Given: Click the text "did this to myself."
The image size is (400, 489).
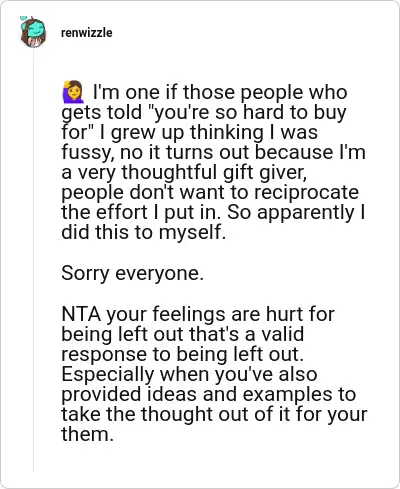Looking at the screenshot, I should (x=144, y=232).
